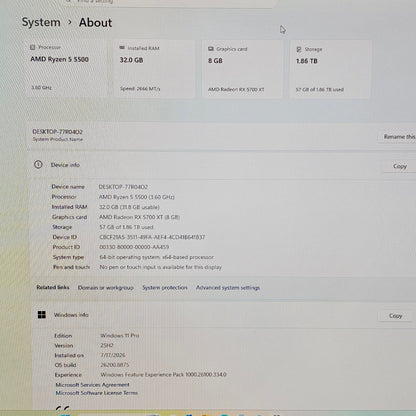The height and width of the screenshot is (416, 416).
Task: Copy the Windows info section
Action: tap(395, 316)
